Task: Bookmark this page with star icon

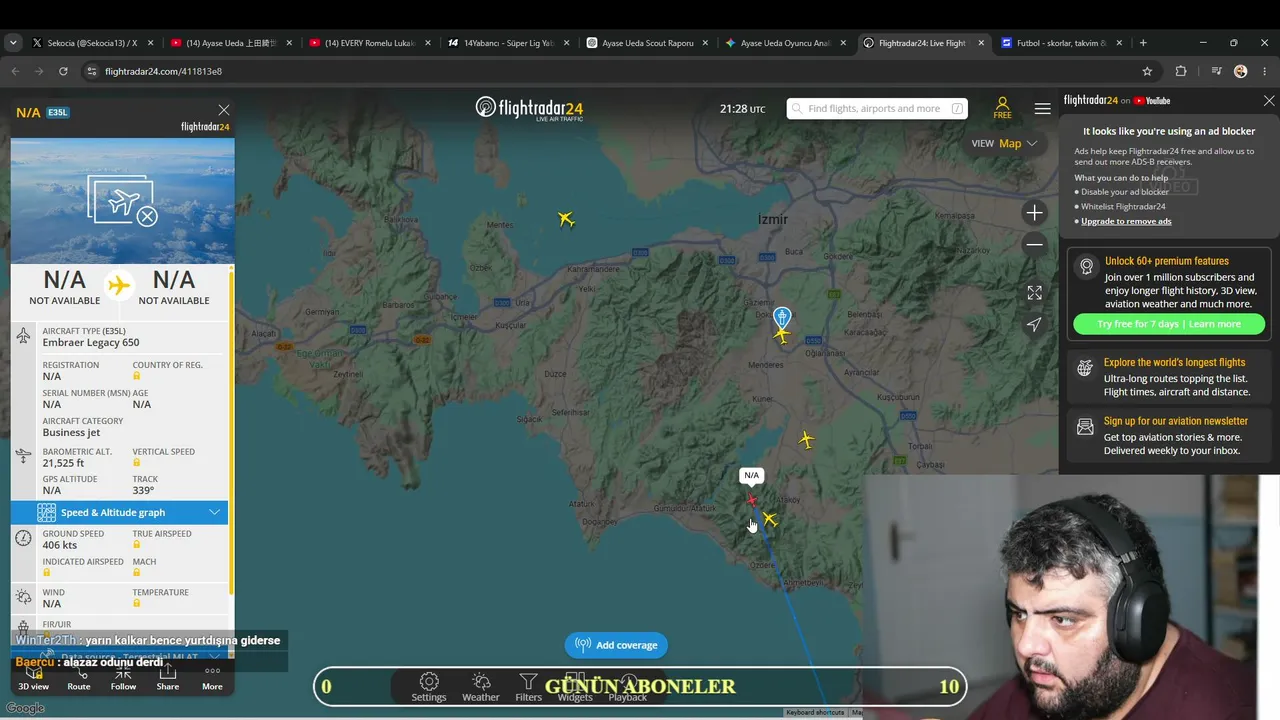Action: [1147, 72]
